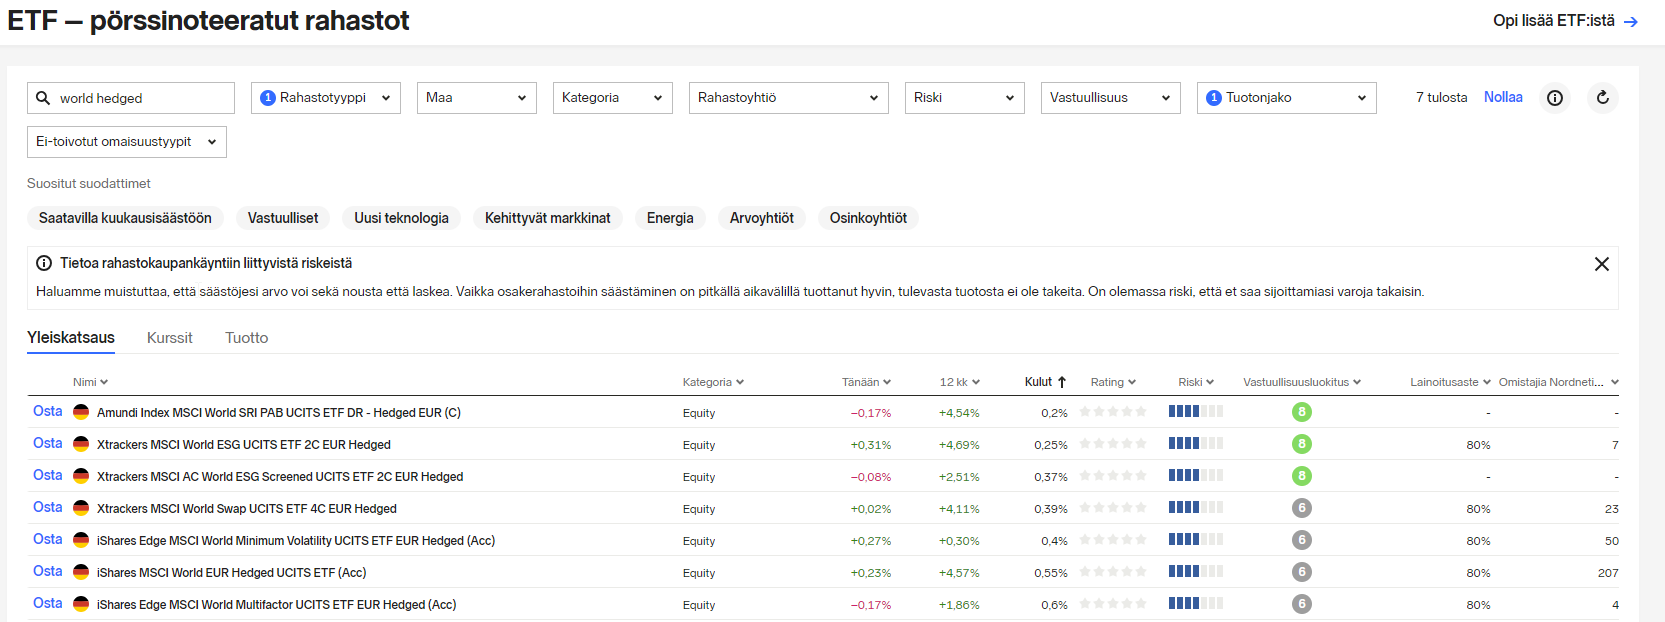The width and height of the screenshot is (1665, 622).
Task: Sort by Tänään column header
Action: (866, 382)
